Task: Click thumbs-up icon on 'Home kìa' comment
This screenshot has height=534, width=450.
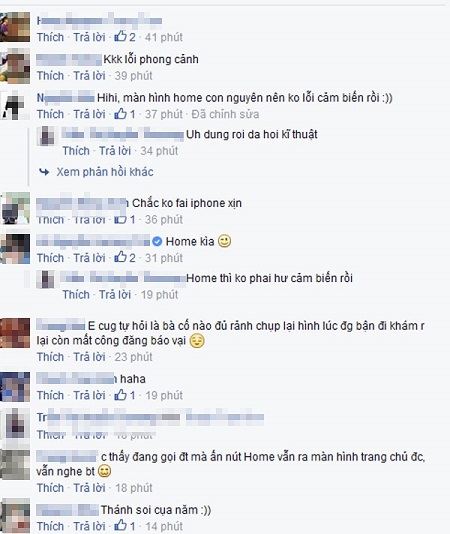Action: 120,257
